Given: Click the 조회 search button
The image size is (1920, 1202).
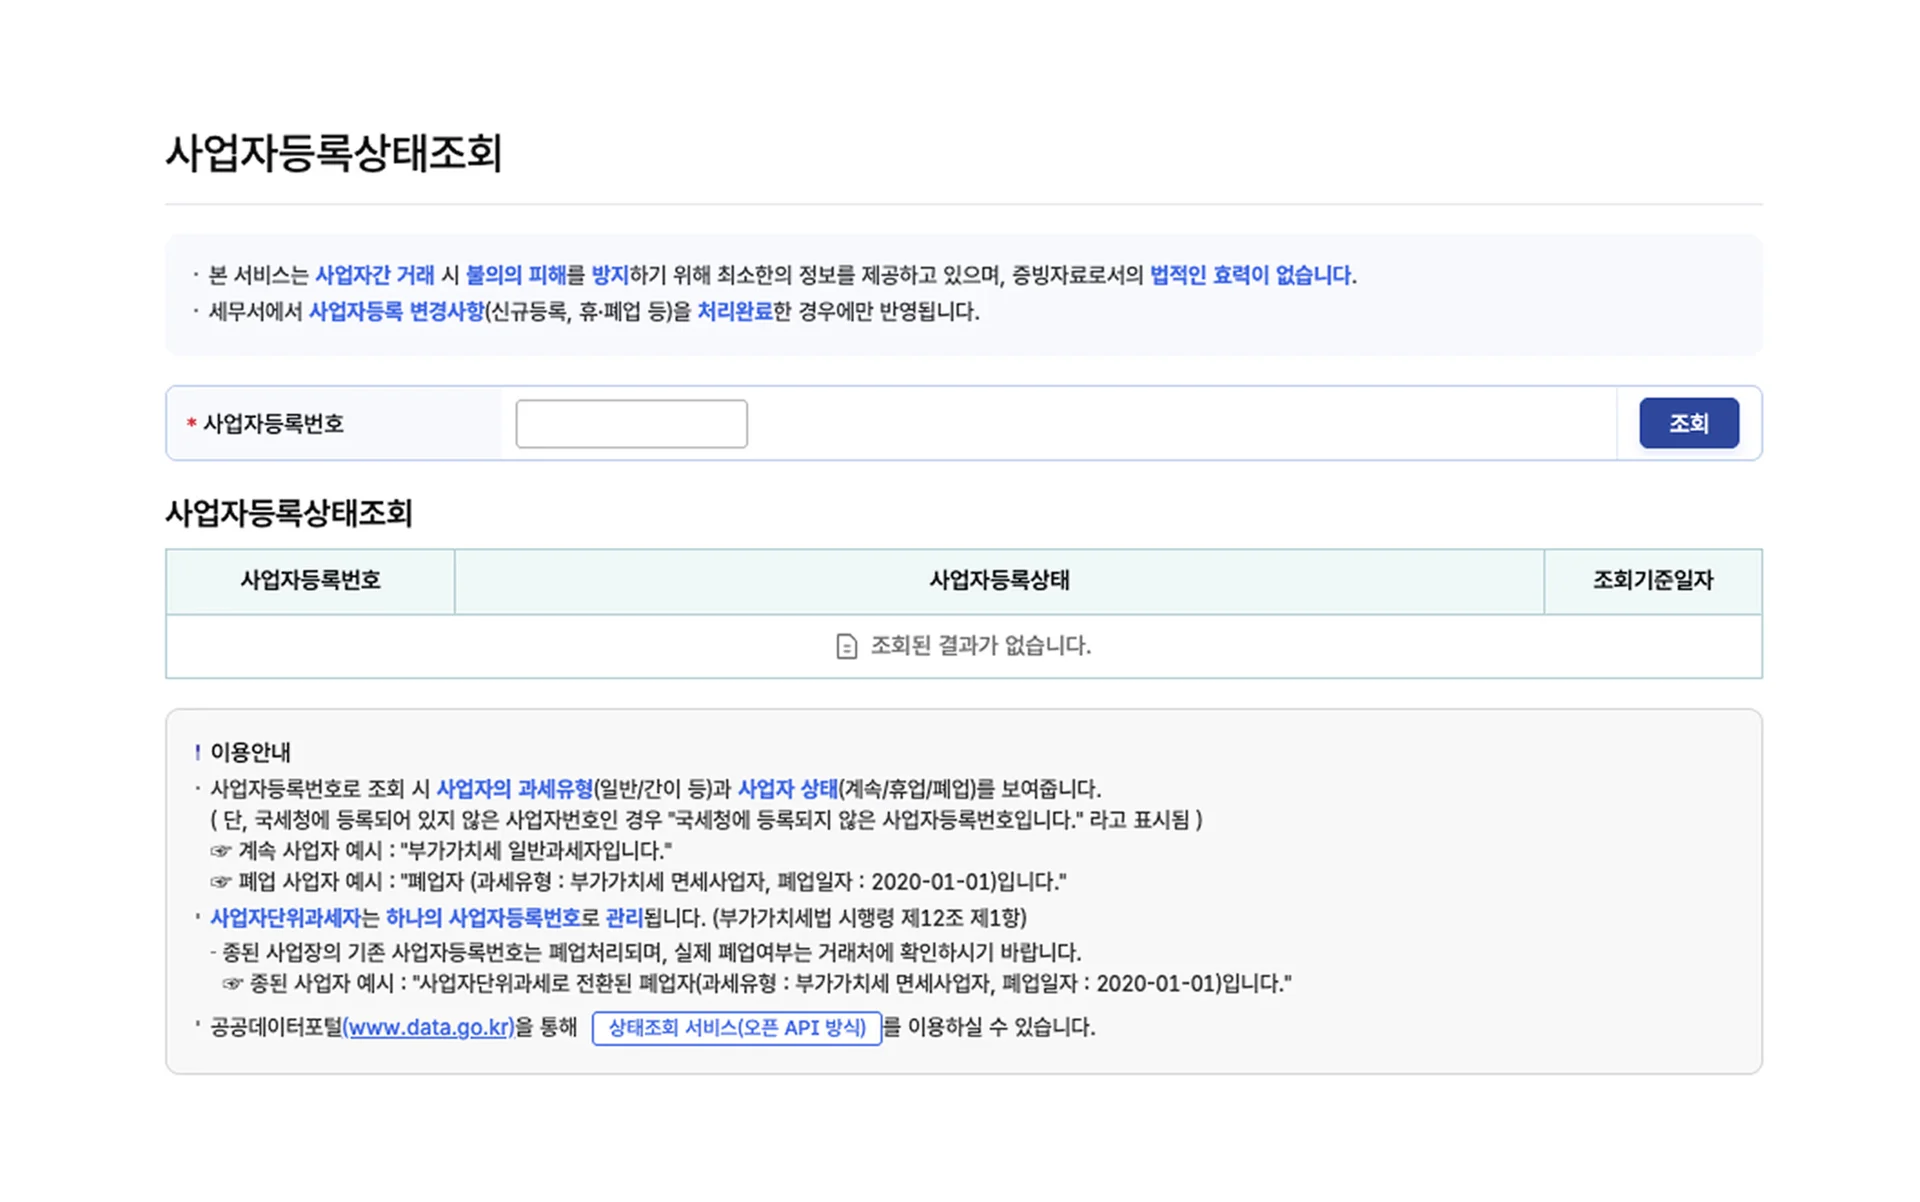Looking at the screenshot, I should click(x=1688, y=423).
